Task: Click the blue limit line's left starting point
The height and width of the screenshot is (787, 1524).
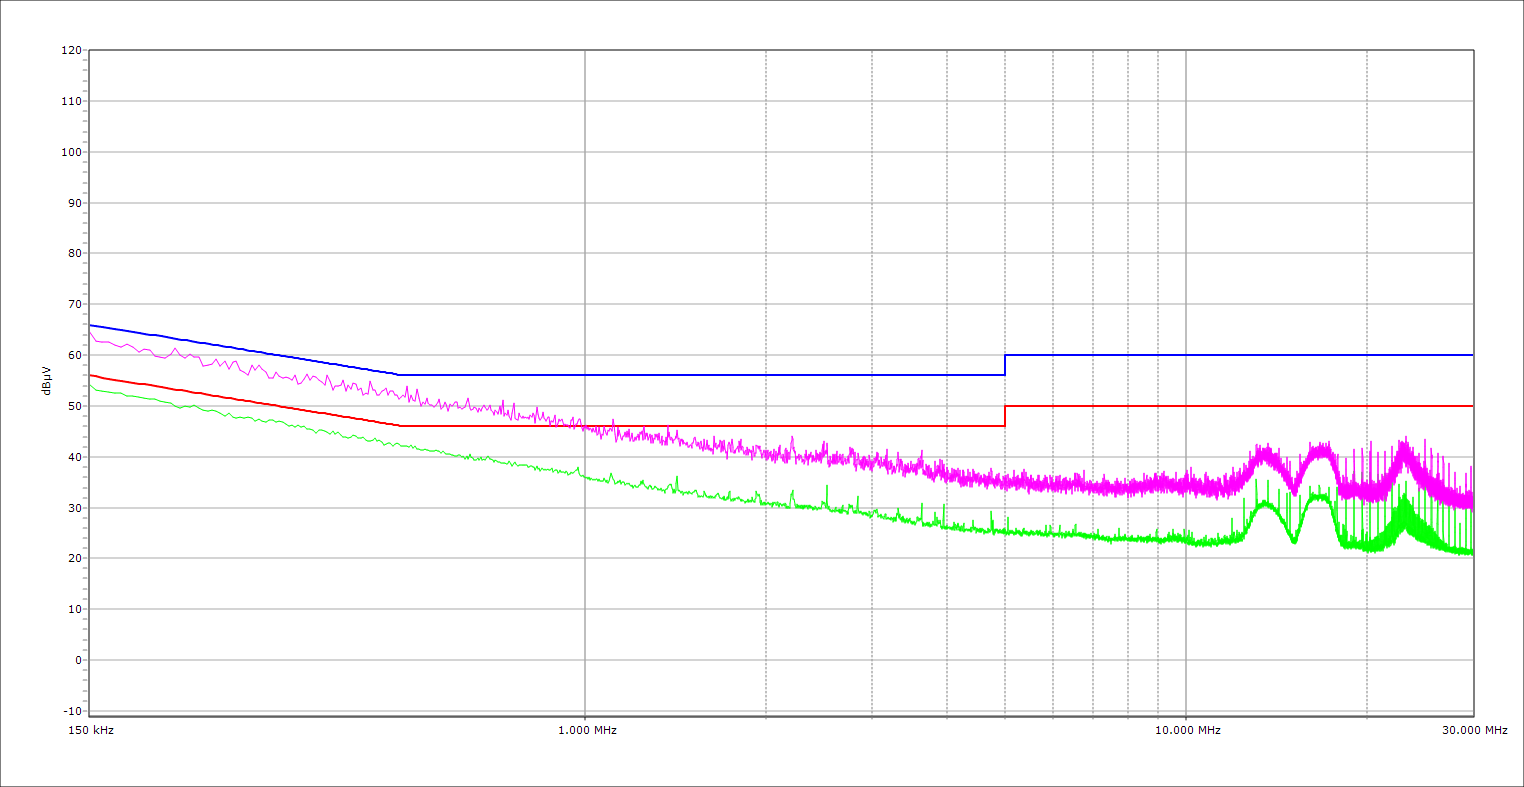Action: (x=90, y=325)
